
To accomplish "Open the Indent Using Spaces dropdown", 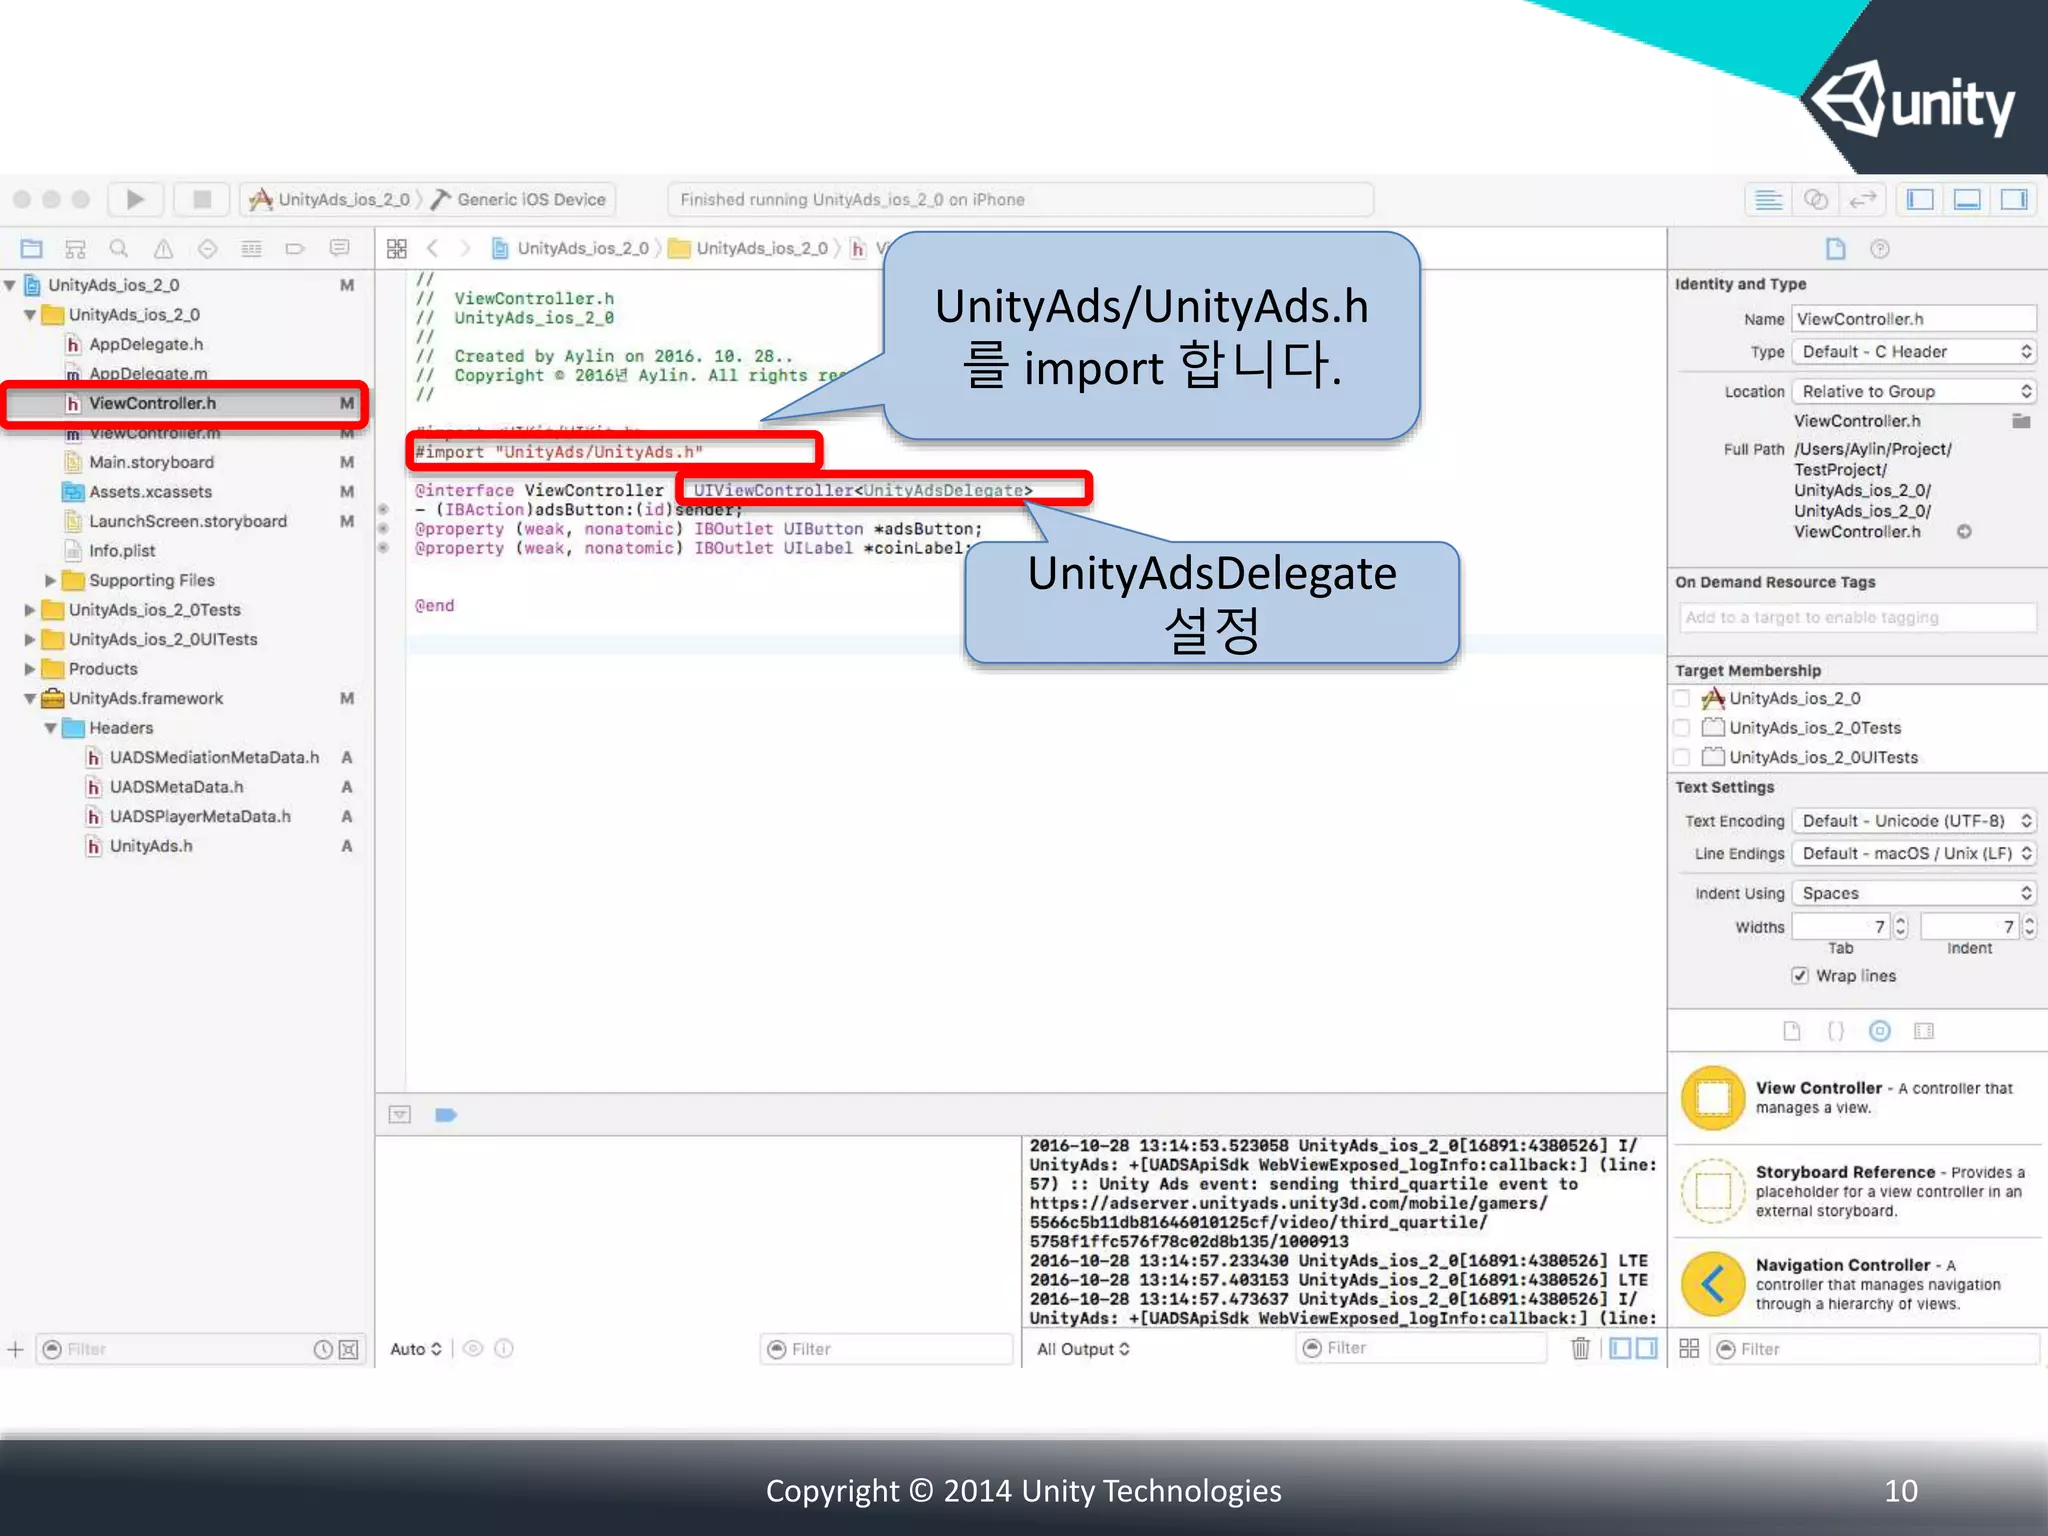I will click(1914, 893).
